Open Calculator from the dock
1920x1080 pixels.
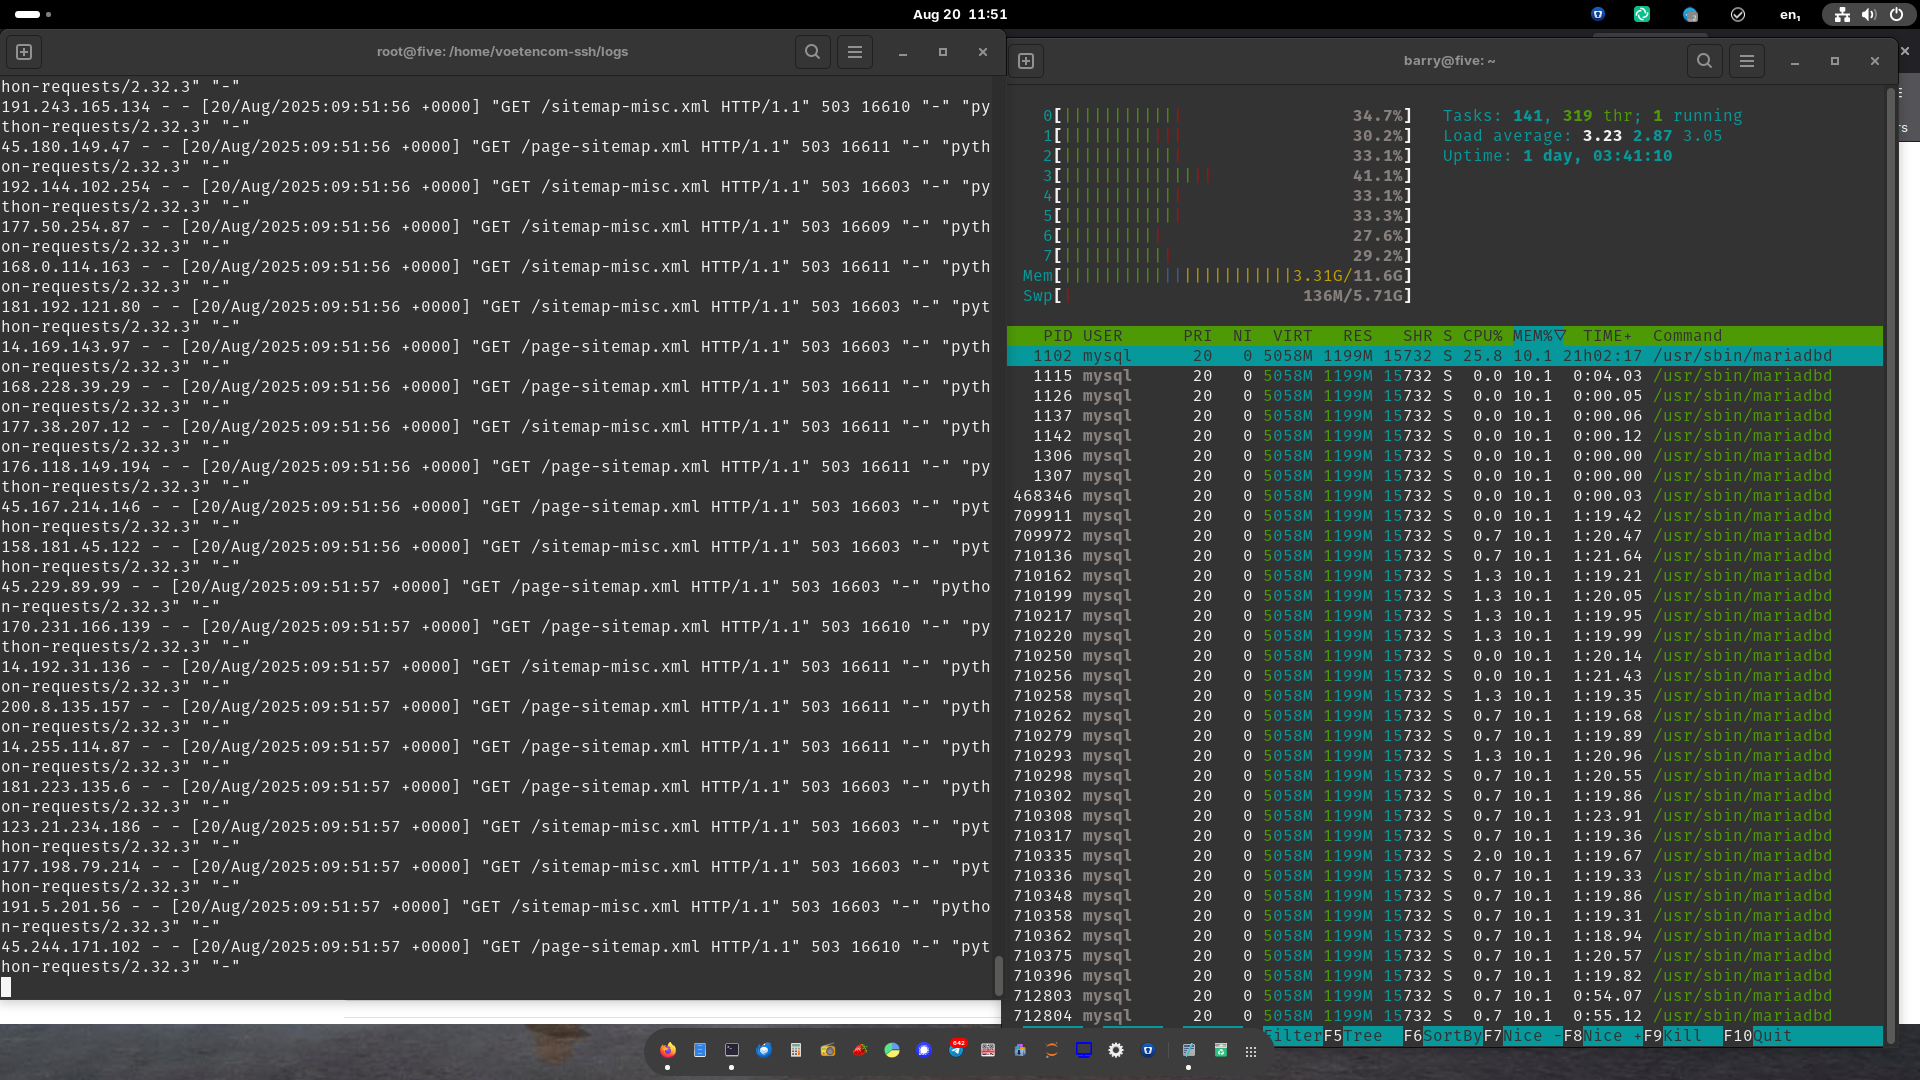(x=796, y=1050)
